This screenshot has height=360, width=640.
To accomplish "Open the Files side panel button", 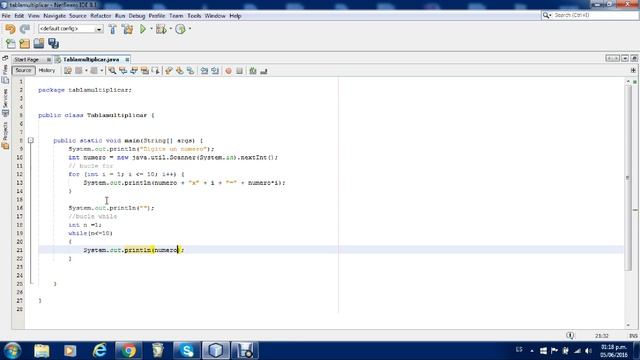I will click(5, 73).
